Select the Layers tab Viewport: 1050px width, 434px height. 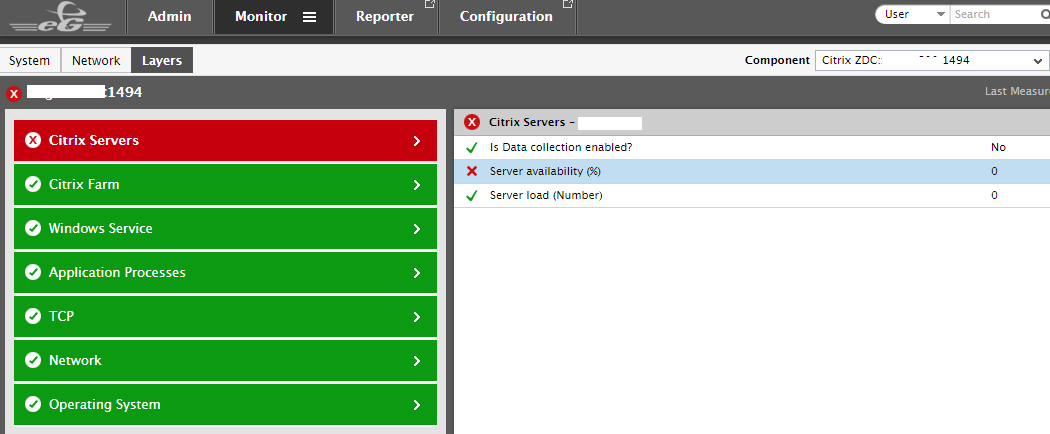pos(162,60)
